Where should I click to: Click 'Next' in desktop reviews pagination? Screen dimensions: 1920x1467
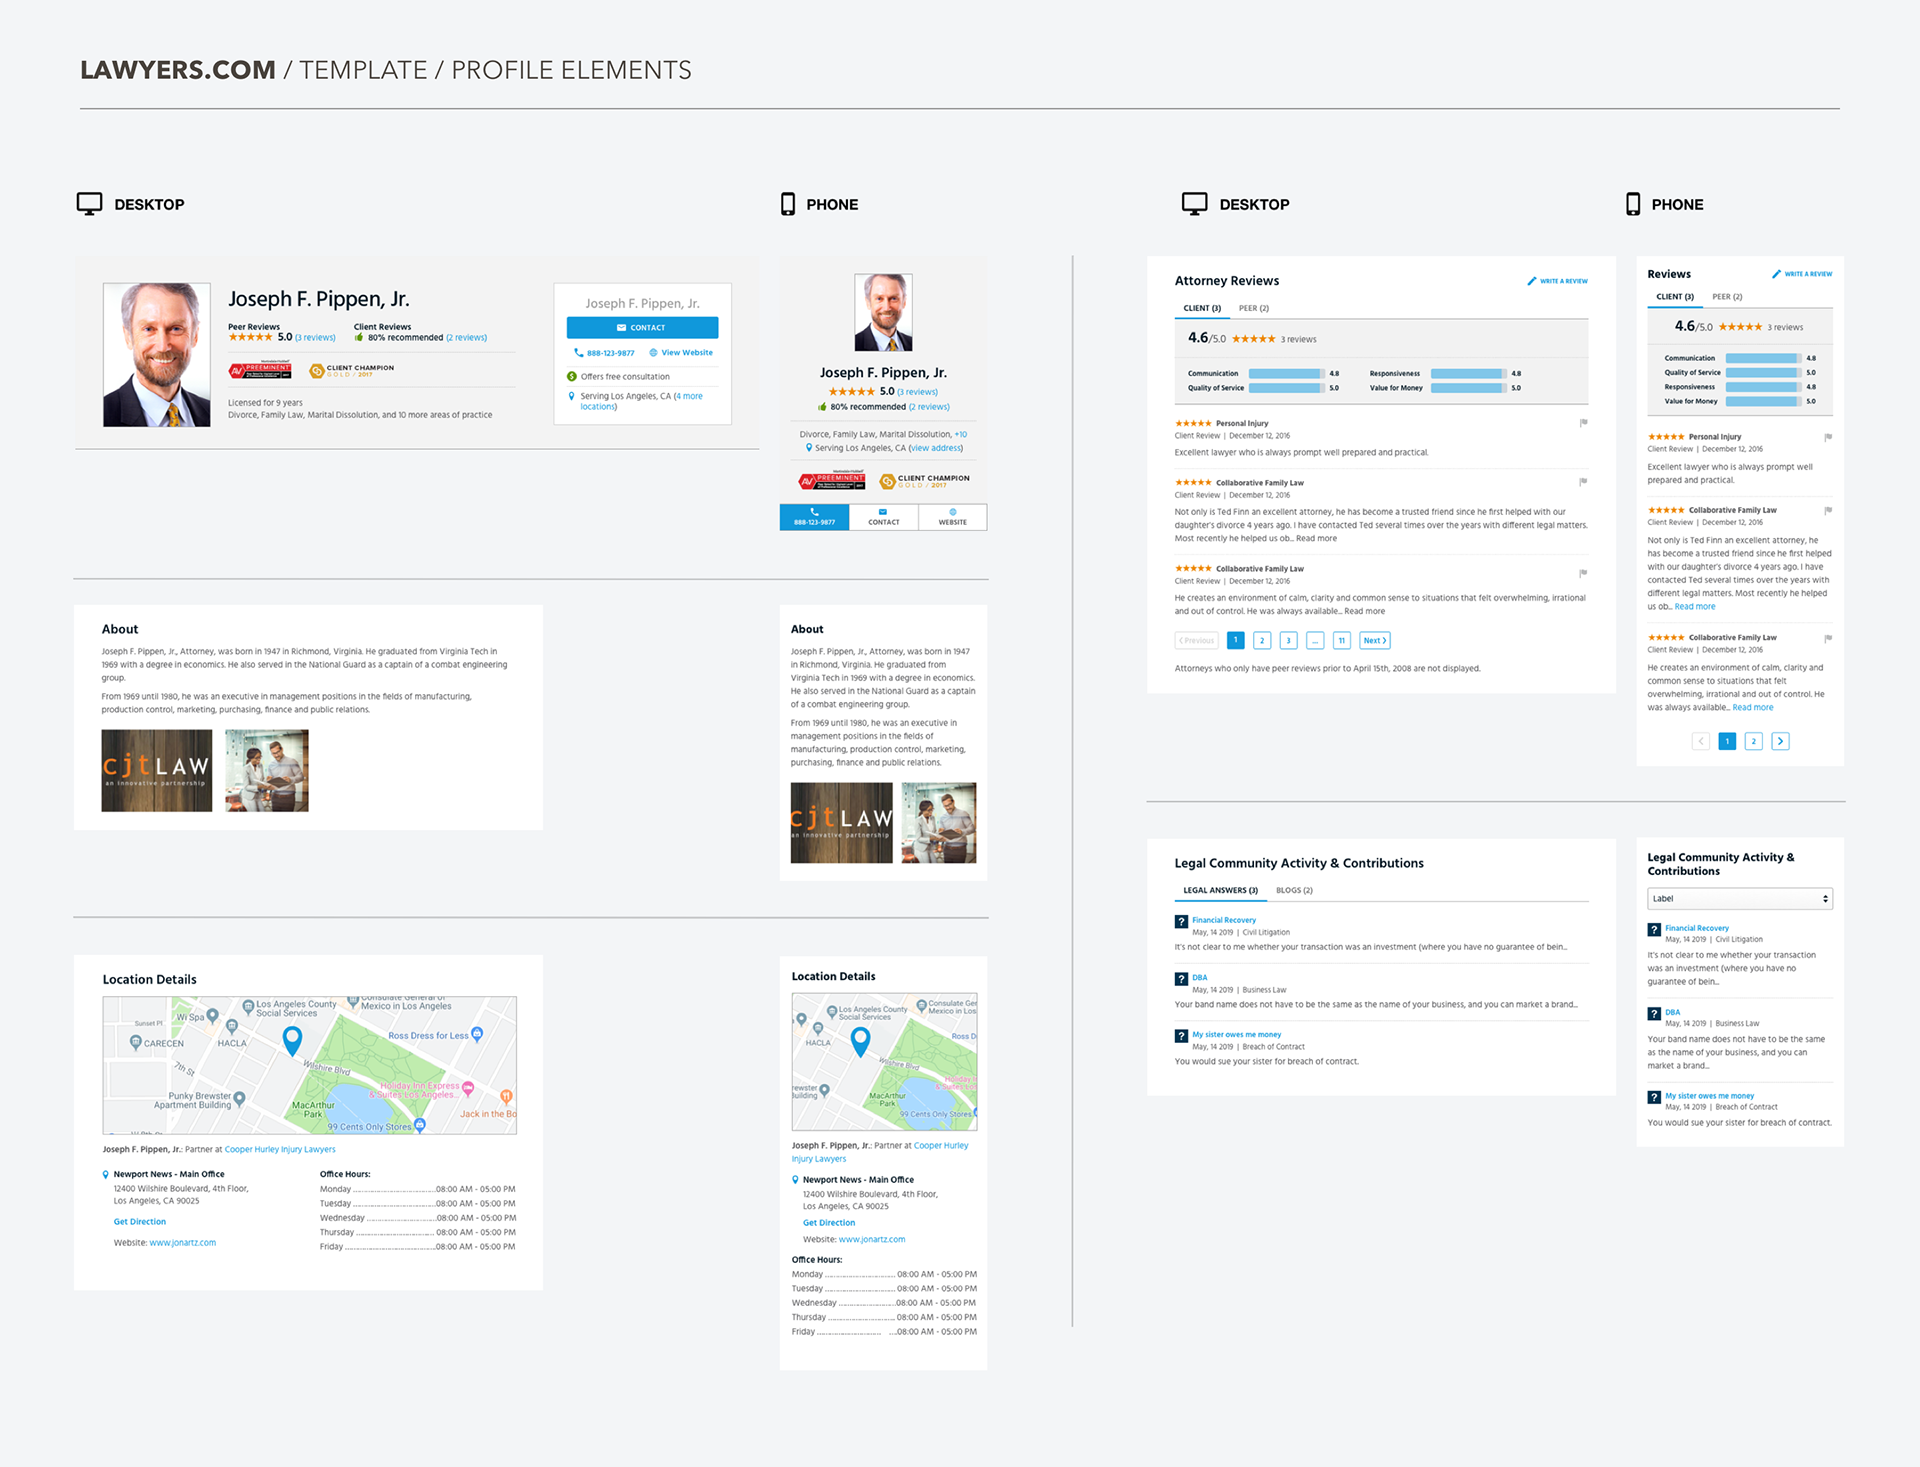1375,641
